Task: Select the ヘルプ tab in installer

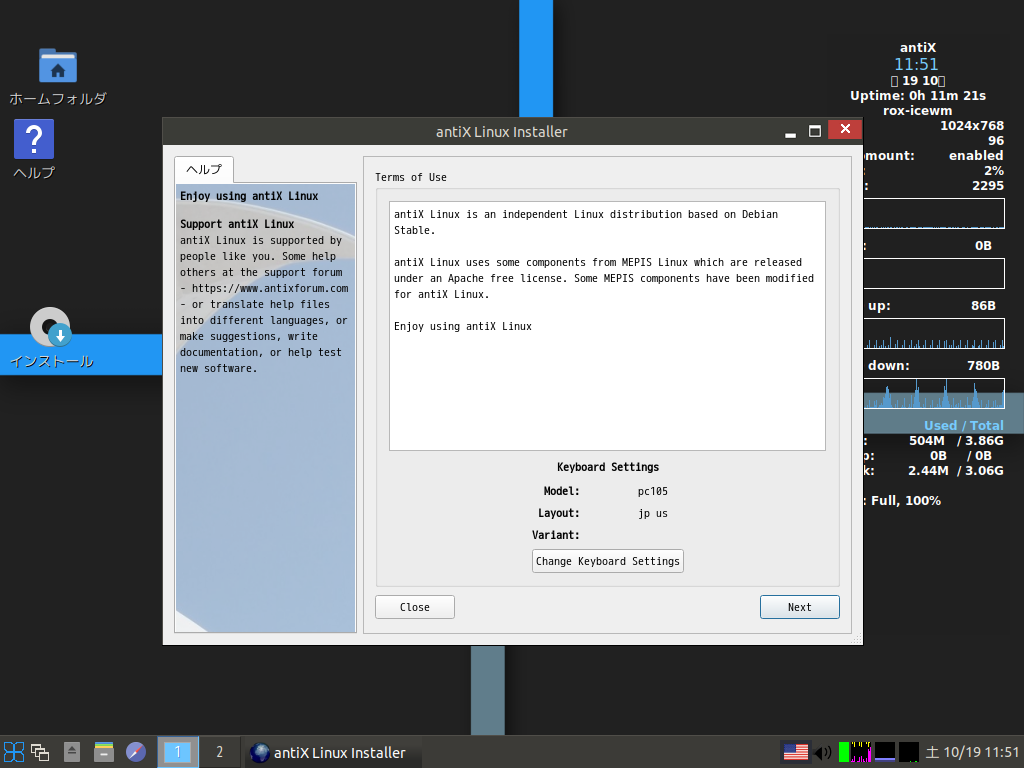Action: pos(204,170)
